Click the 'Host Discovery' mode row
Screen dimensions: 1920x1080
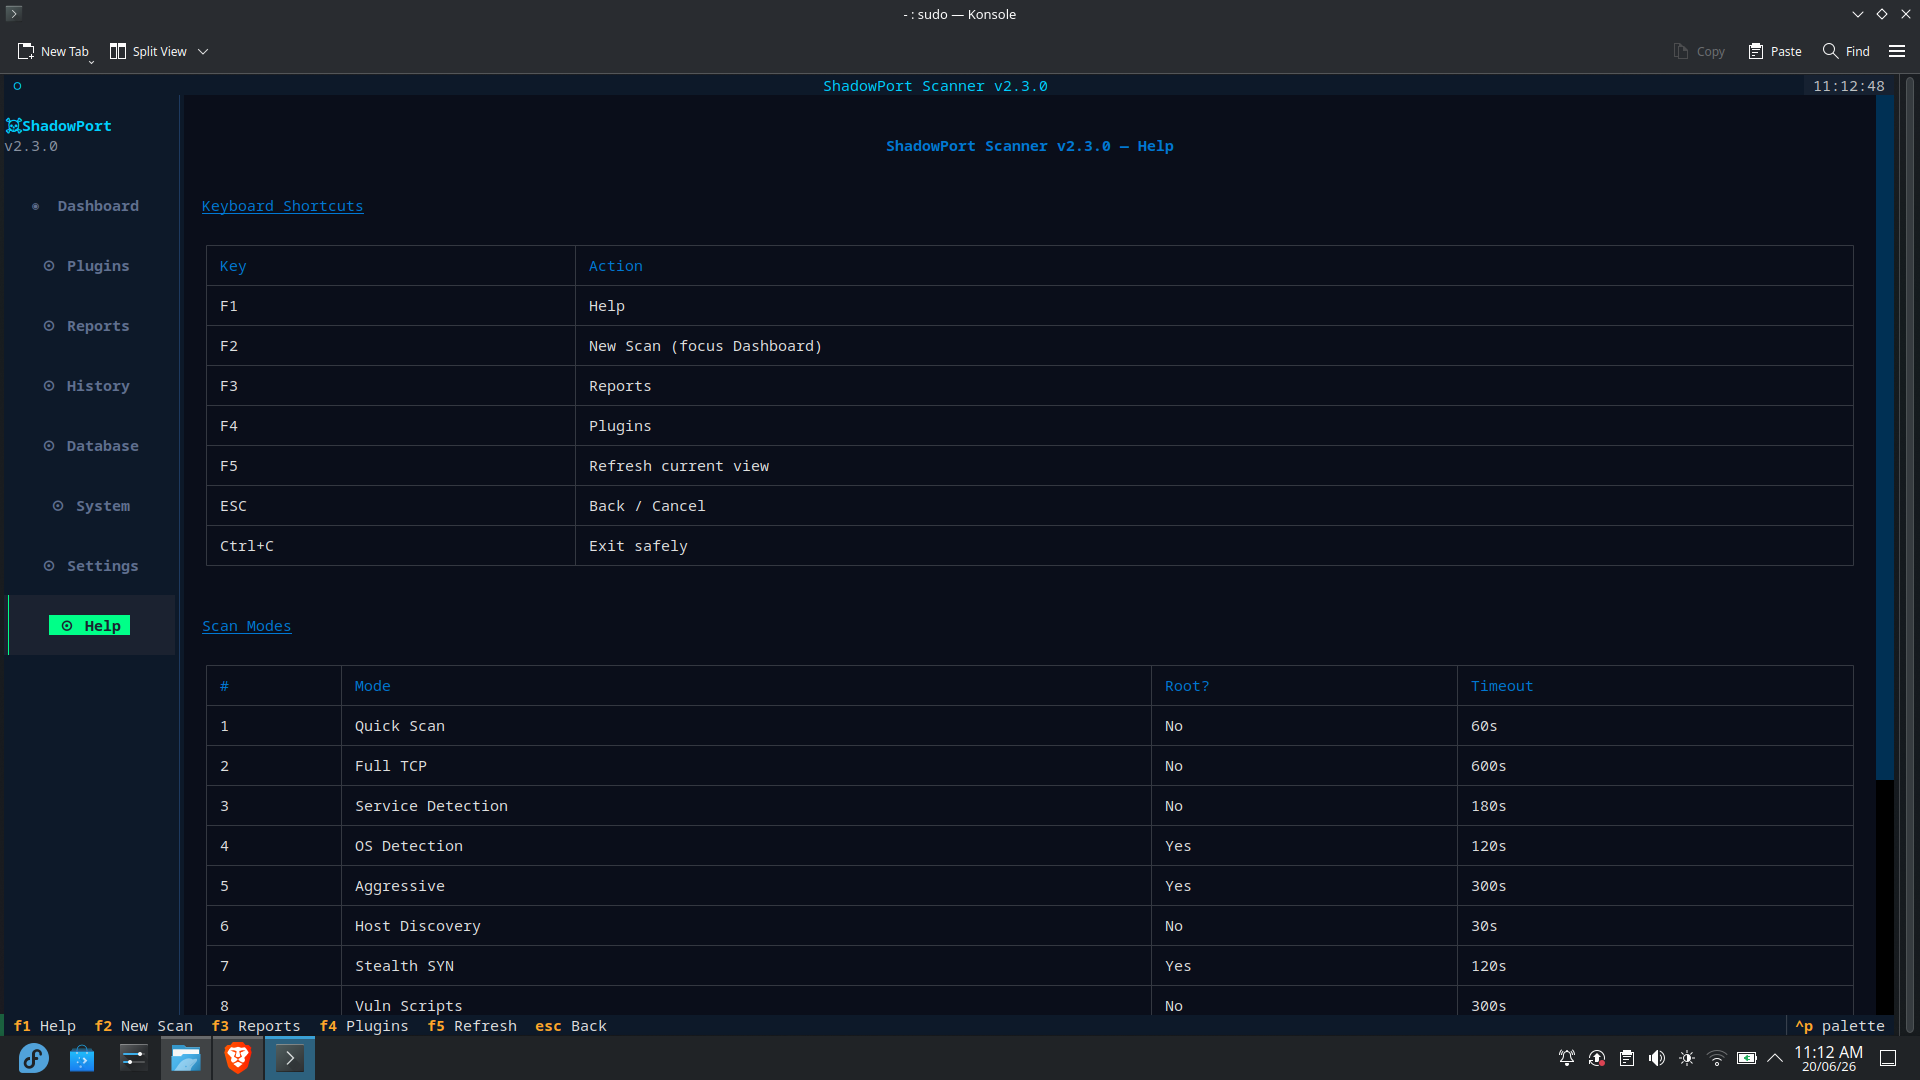tap(1029, 926)
